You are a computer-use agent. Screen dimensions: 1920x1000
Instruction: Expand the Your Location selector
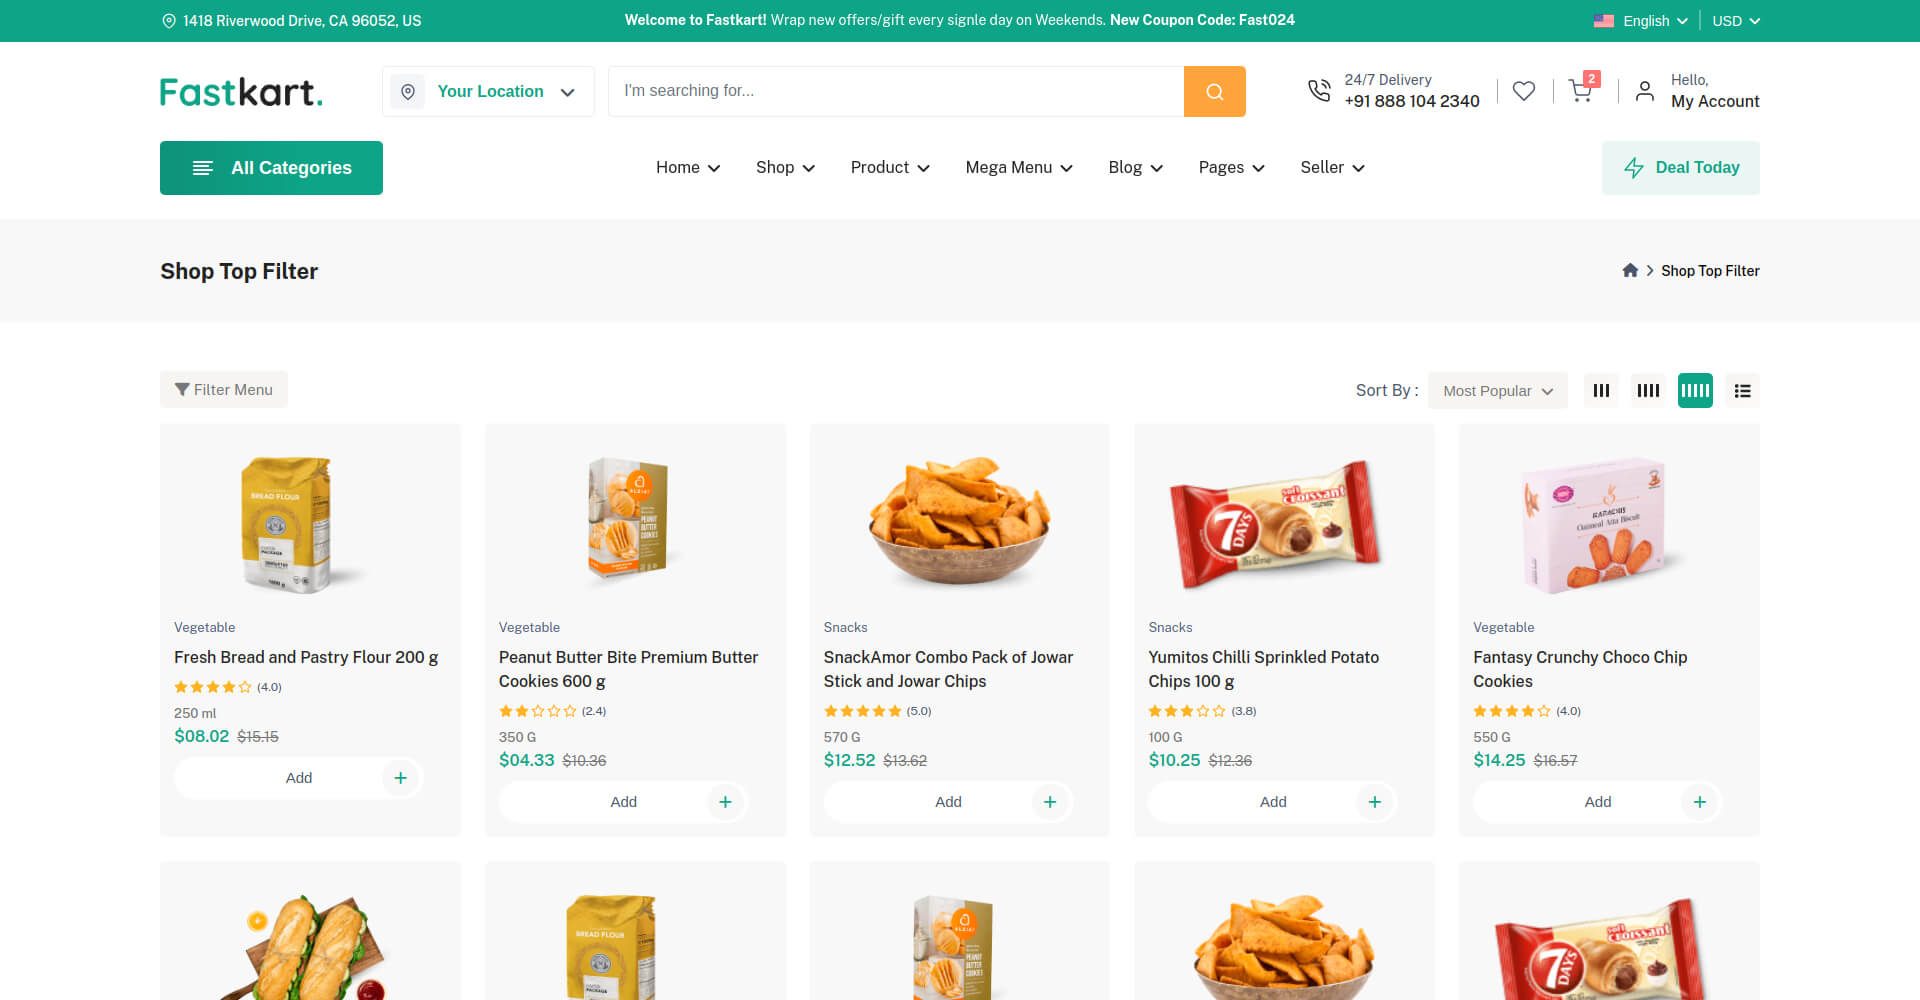click(488, 91)
